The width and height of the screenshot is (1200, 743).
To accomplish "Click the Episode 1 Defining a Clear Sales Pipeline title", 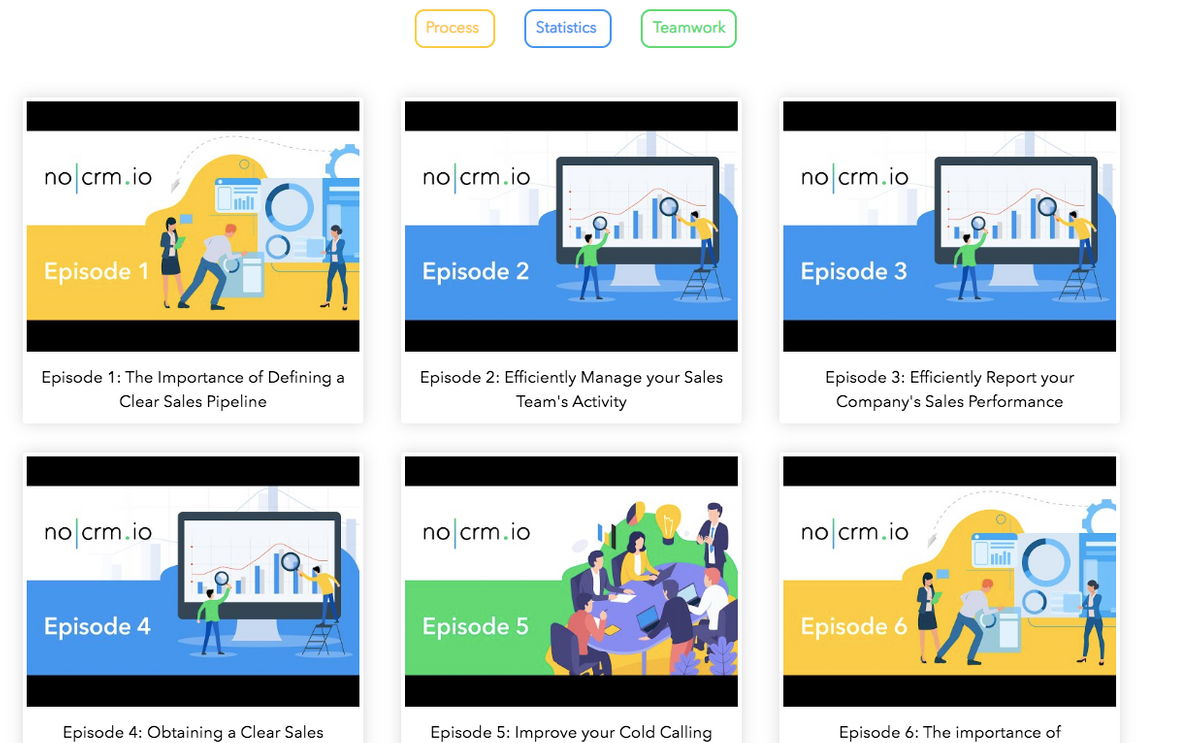I will (193, 389).
